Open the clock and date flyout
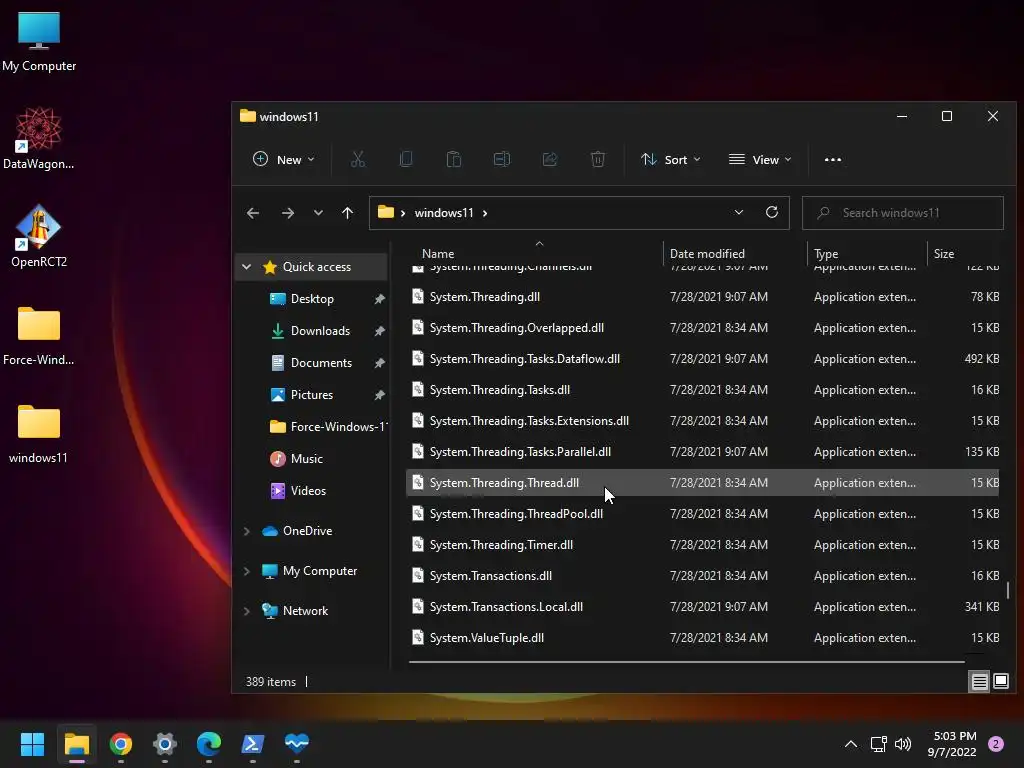Screen dimensions: 1024x768 click(x=953, y=744)
